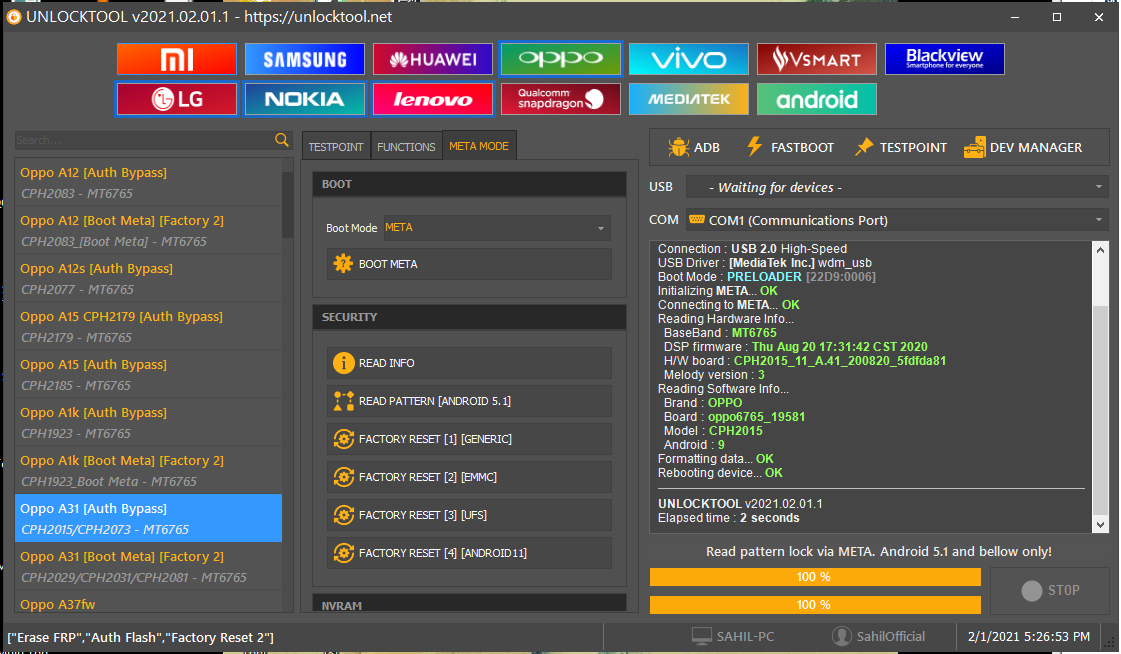Viewport: 1121px width, 654px height.
Task: Click the lower 100 % progress bar
Action: [815, 605]
